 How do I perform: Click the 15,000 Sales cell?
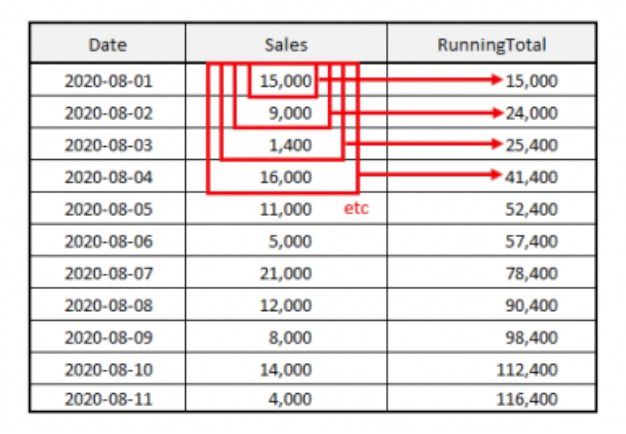click(286, 80)
